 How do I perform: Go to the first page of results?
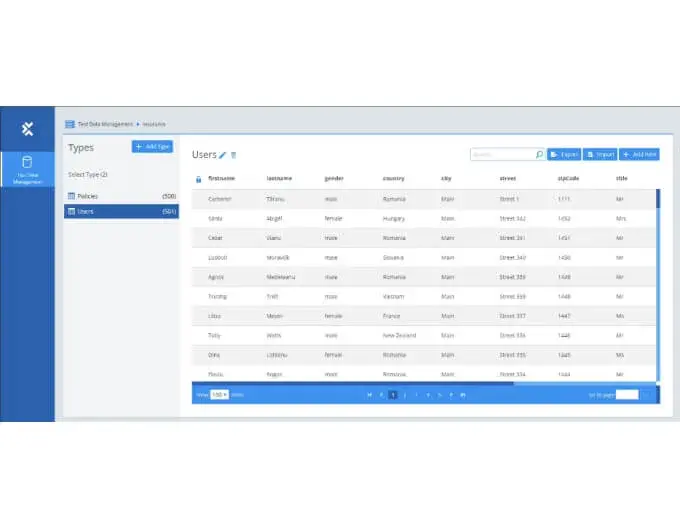369,395
